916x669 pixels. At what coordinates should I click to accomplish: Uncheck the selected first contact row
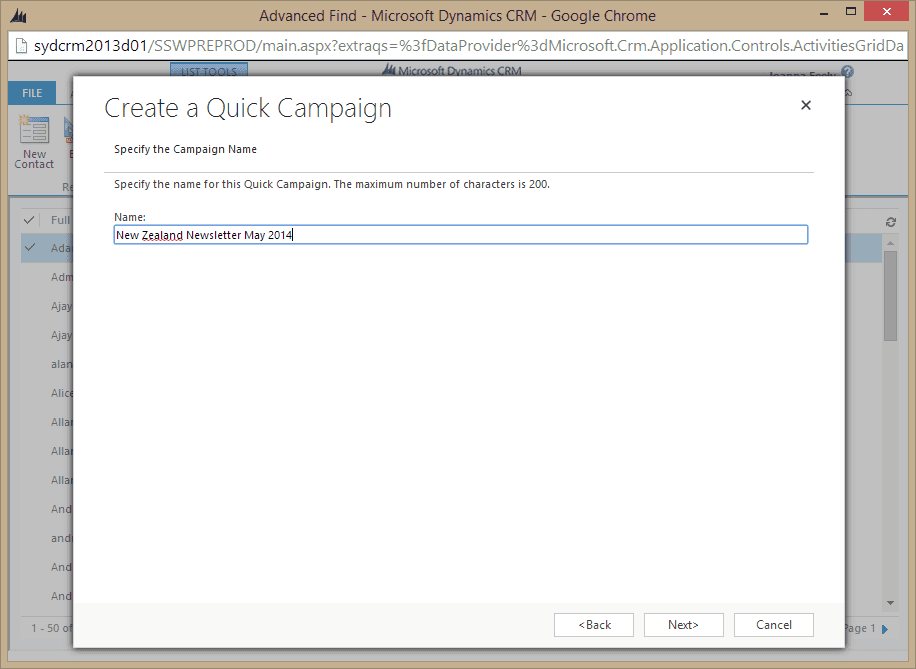point(30,248)
